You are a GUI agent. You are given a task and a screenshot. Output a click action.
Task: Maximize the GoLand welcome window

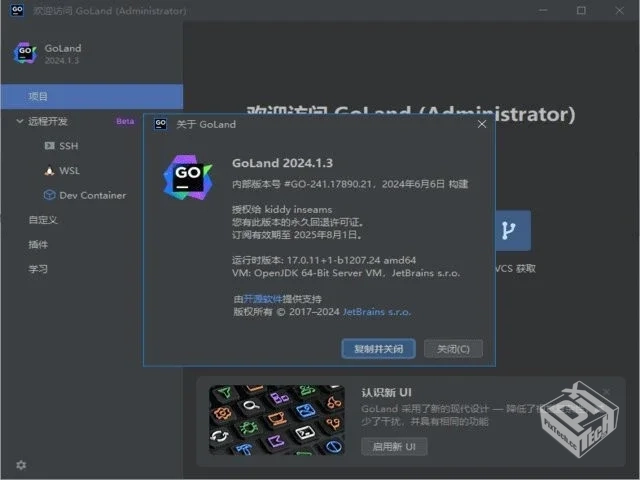[x=581, y=10]
